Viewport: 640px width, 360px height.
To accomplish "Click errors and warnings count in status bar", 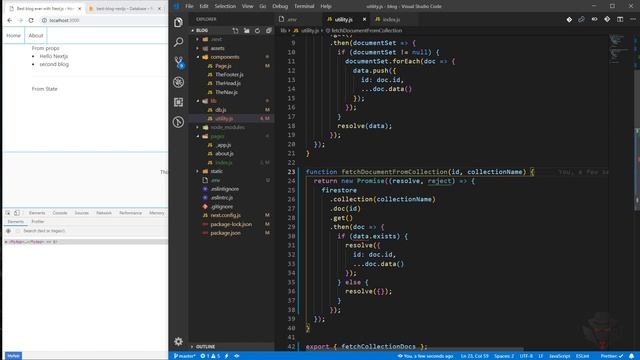I will tap(210, 356).
